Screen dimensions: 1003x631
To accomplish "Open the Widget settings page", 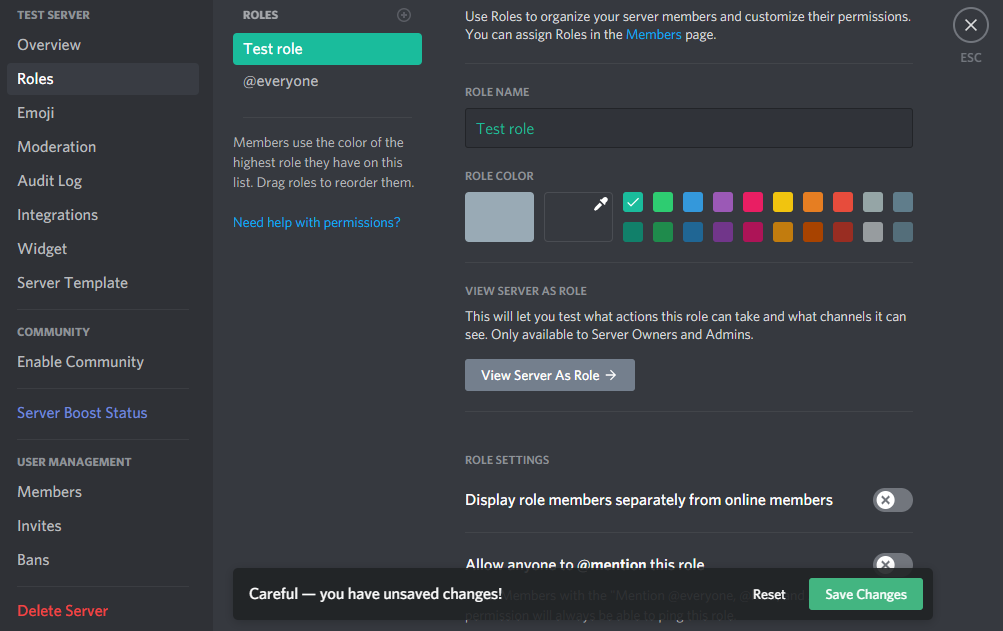I will [103, 248].
